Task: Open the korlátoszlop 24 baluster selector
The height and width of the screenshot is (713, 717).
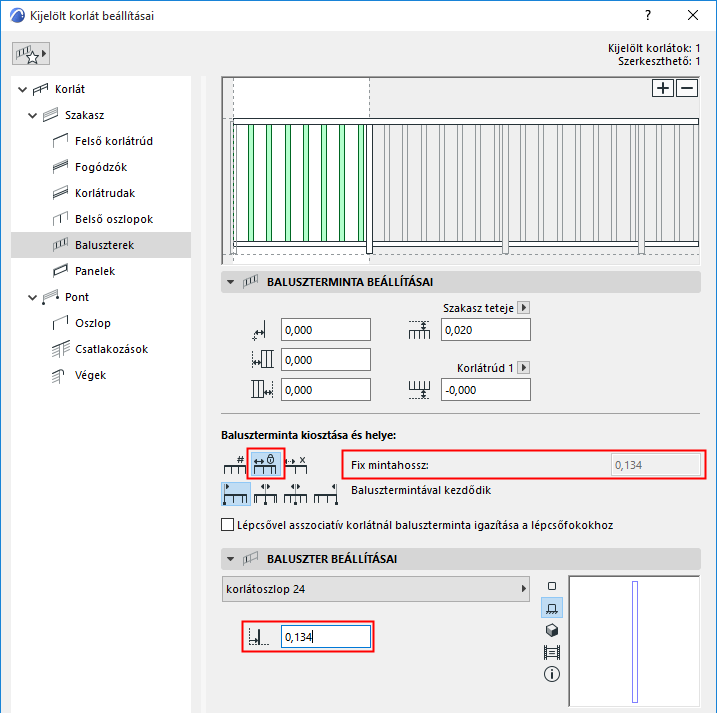Action: (x=375, y=589)
